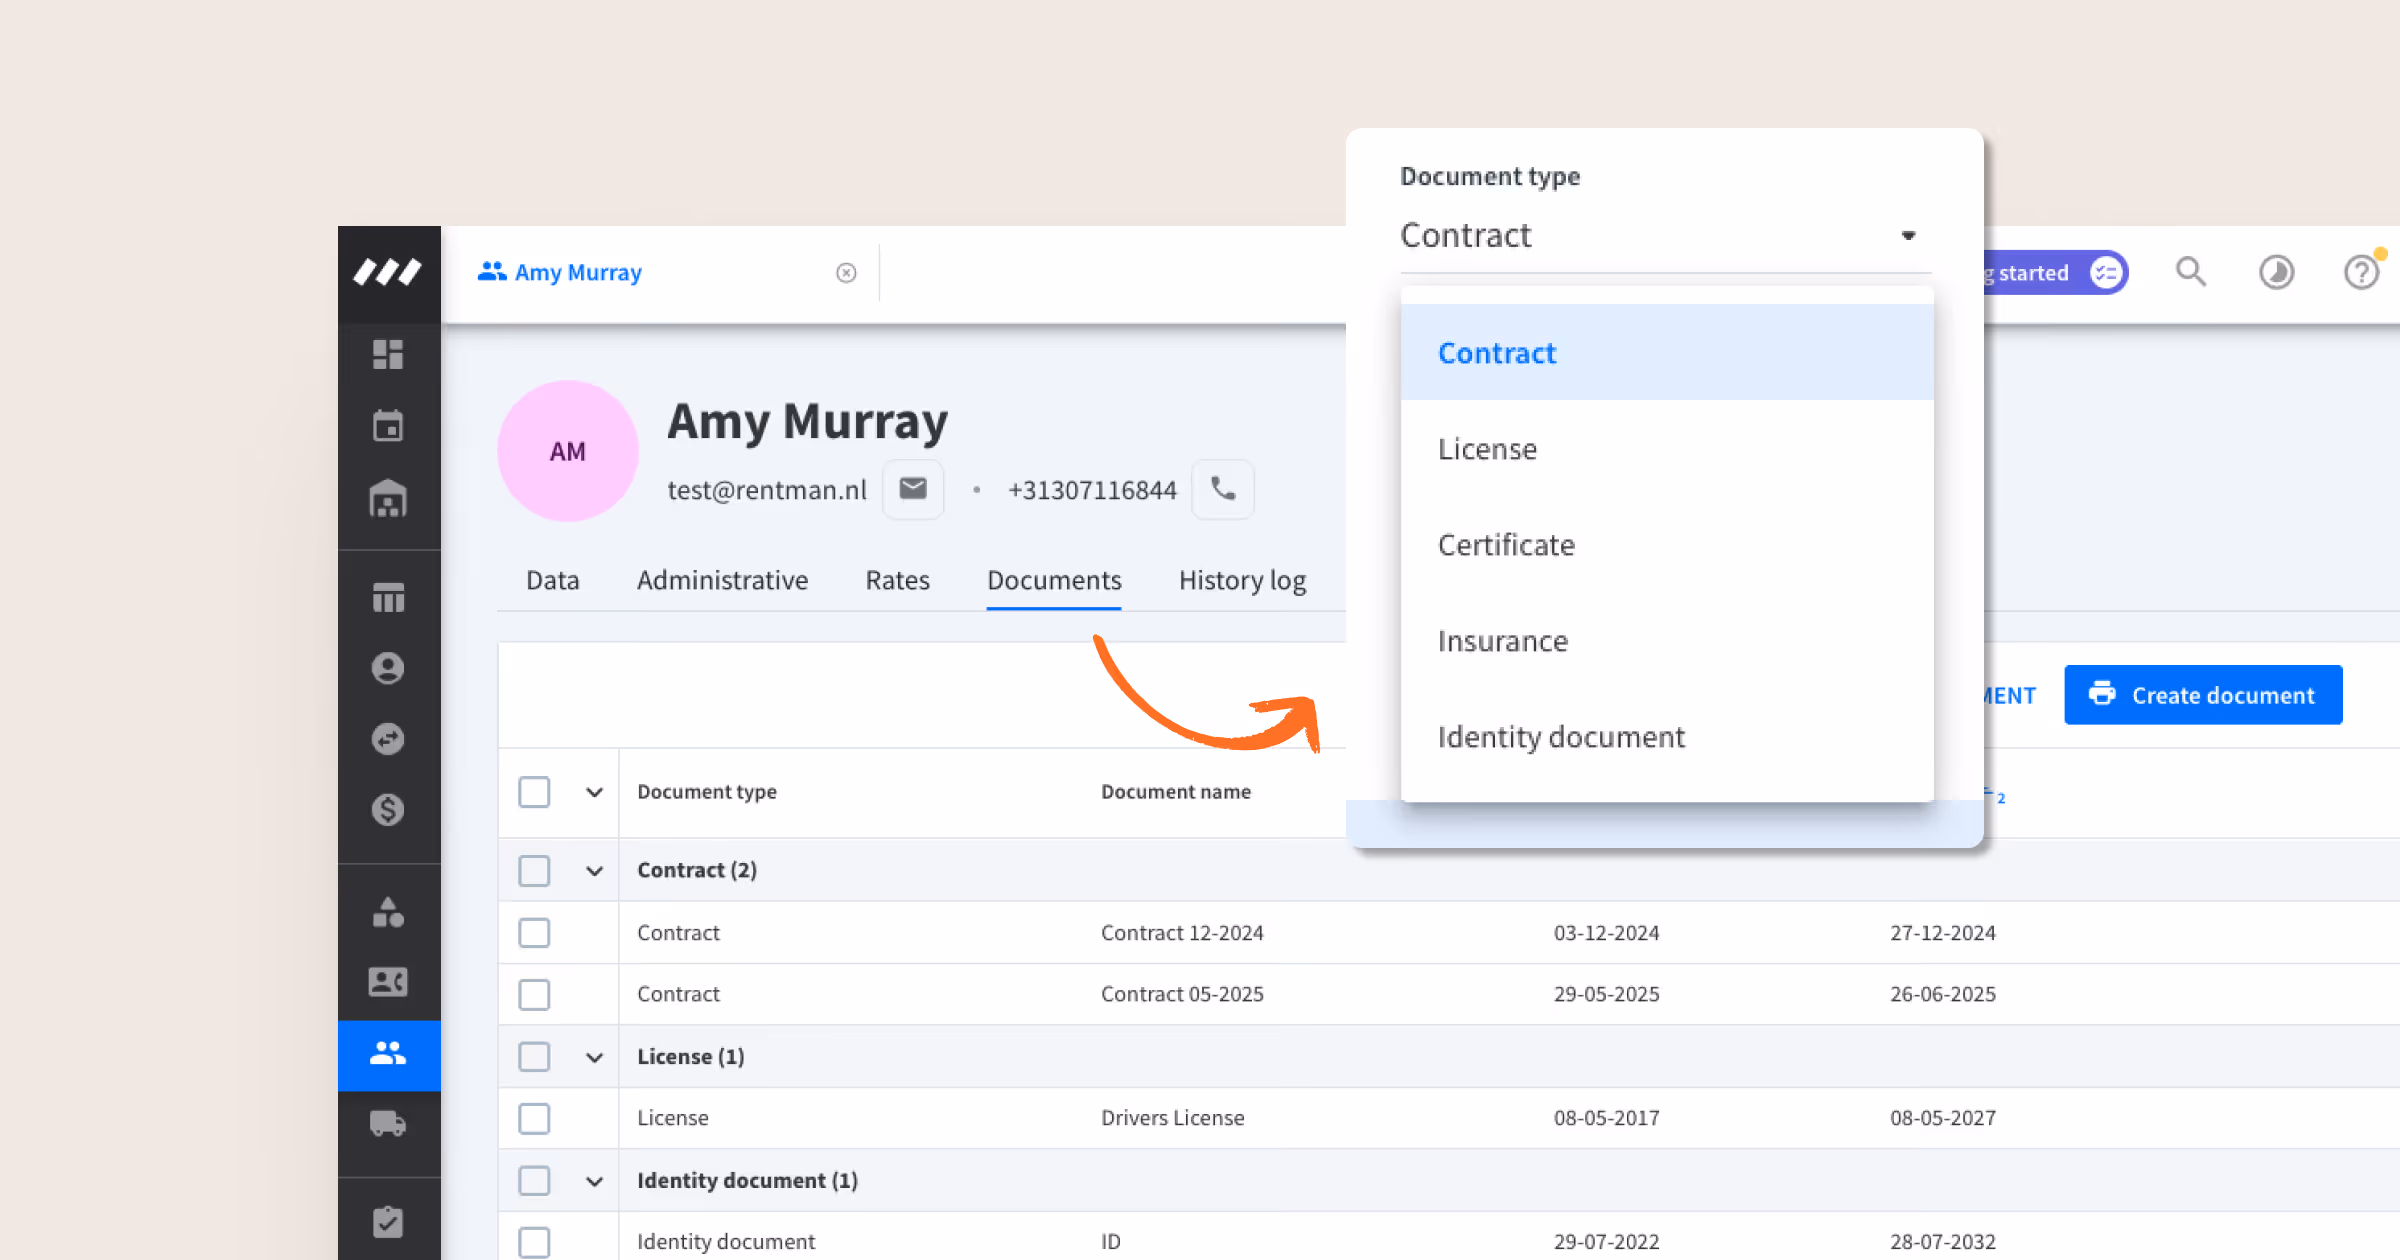Image resolution: width=2400 pixels, height=1260 pixels.
Task: Open the calendar icon in sidebar
Action: [x=388, y=426]
